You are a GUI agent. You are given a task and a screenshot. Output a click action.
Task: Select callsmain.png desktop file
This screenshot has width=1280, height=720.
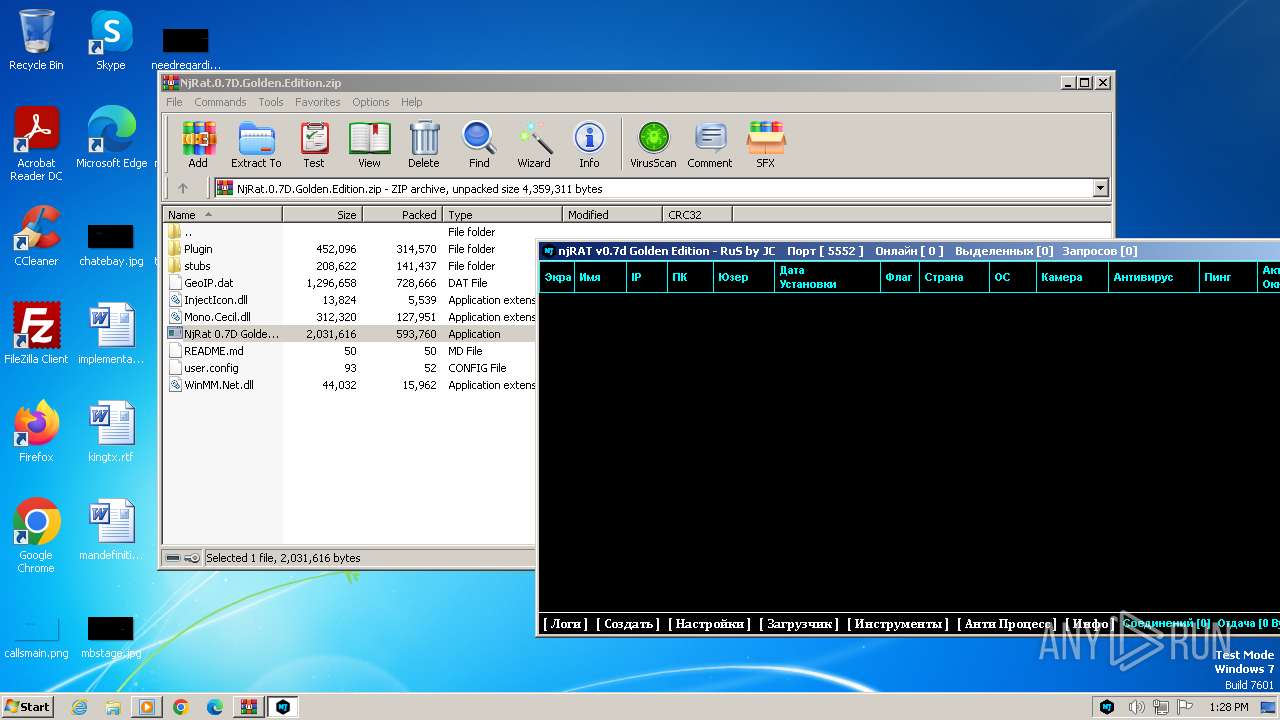tap(36, 636)
